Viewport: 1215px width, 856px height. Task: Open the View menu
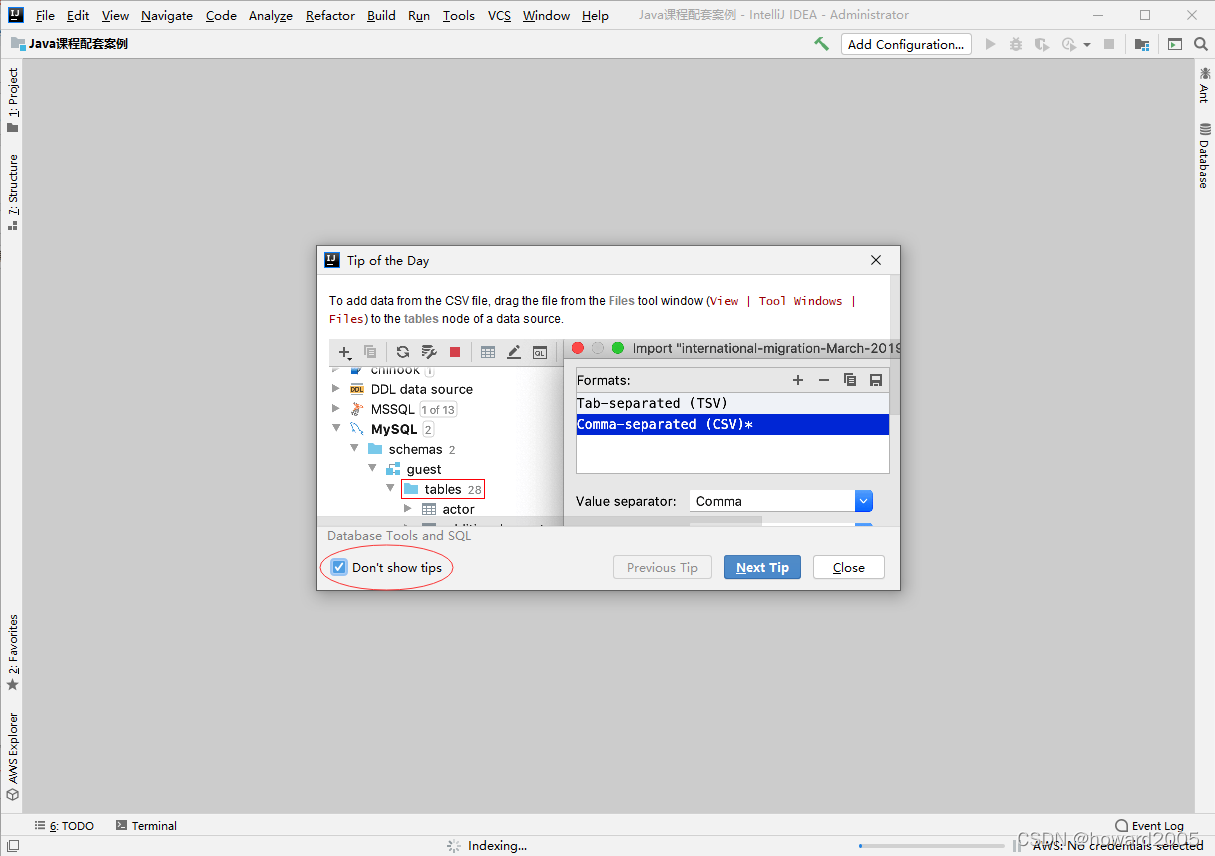(115, 15)
